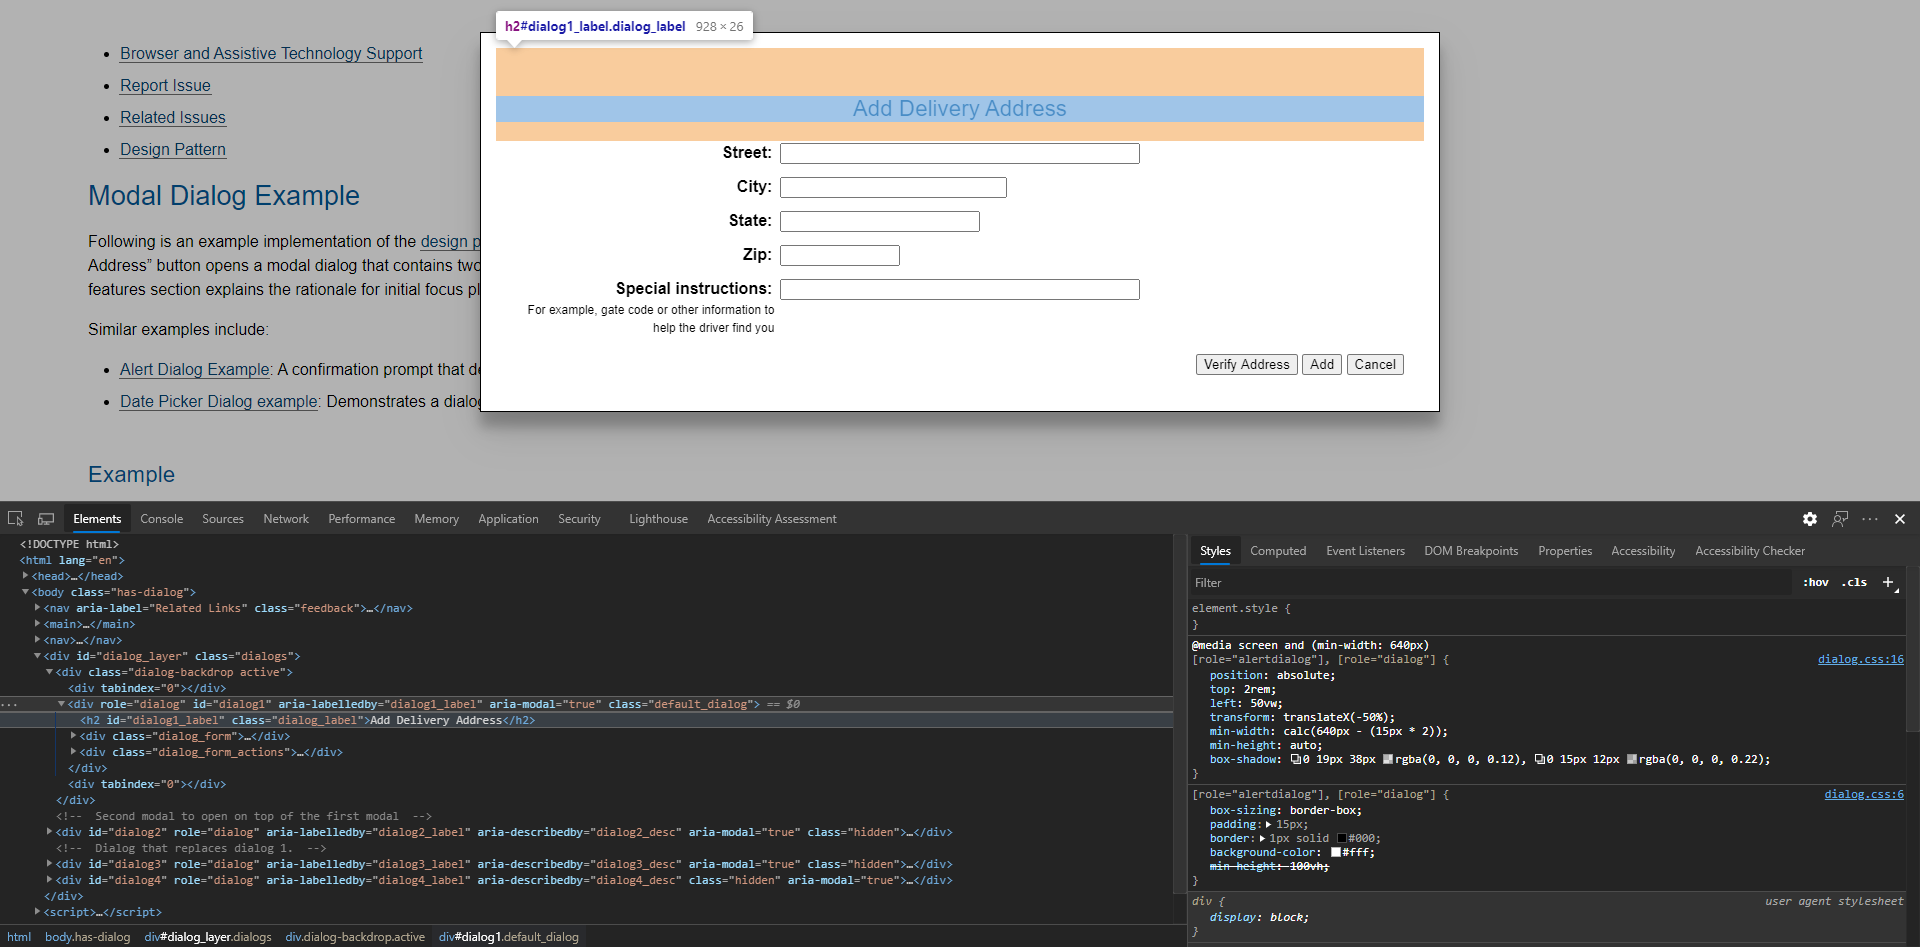This screenshot has width=1920, height=947.
Task: Focus the City input field
Action: point(893,187)
